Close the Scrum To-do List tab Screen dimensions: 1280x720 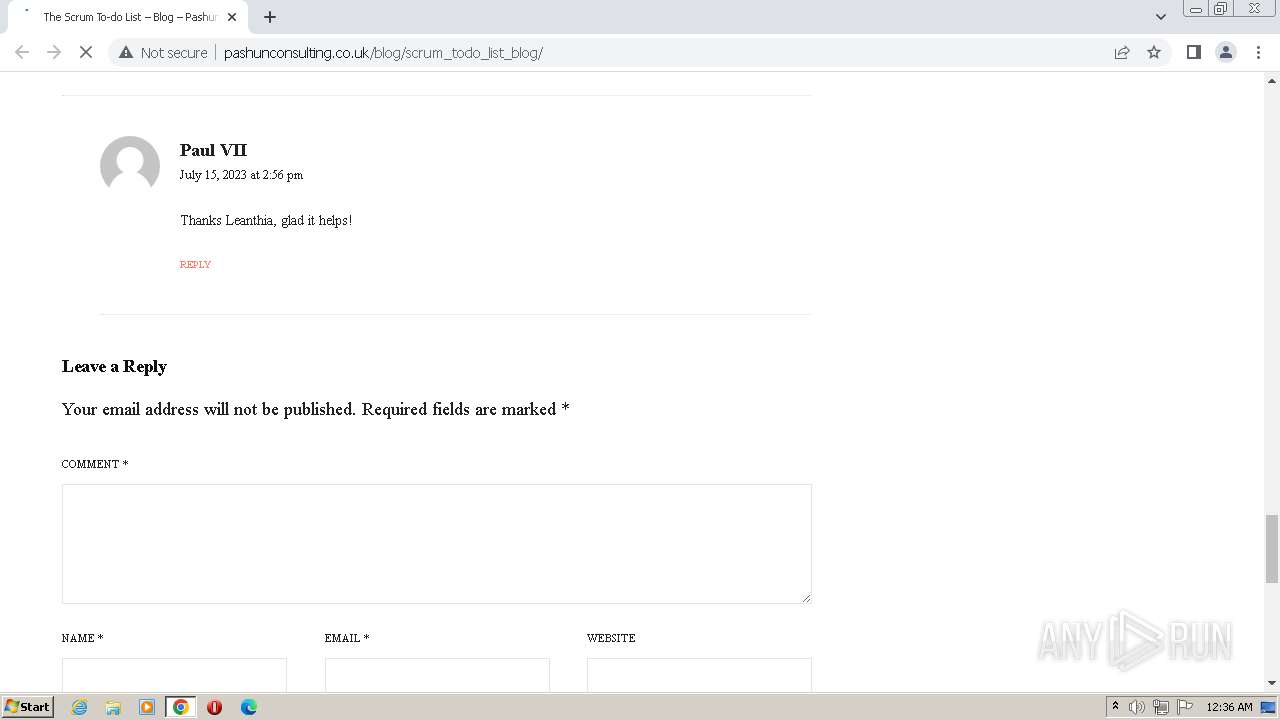[232, 17]
